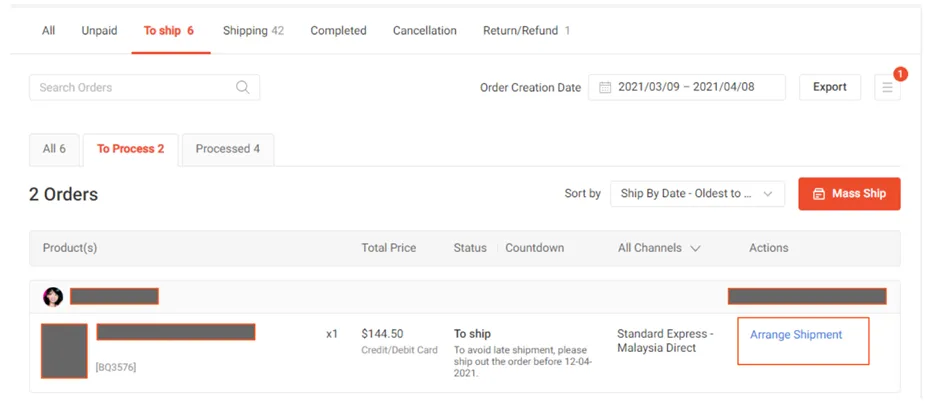The image size is (940, 408).
Task: Open the calendar icon in date field
Action: point(605,87)
